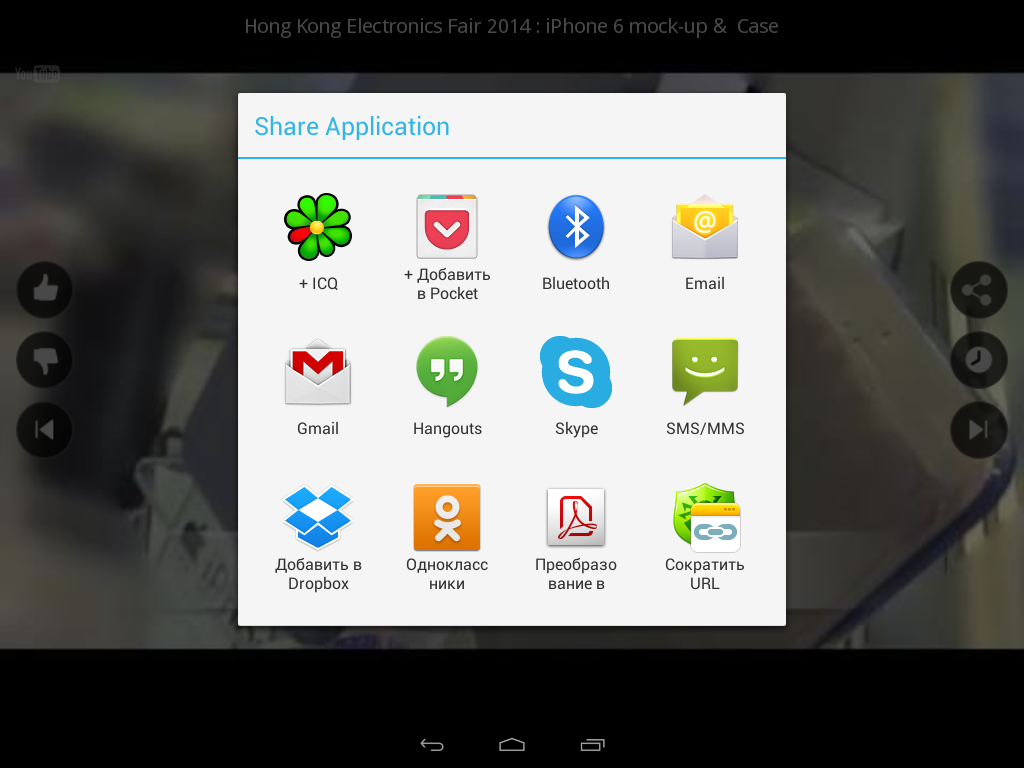Tap the share icon on the player
Image resolution: width=1024 pixels, height=768 pixels.
point(979,289)
